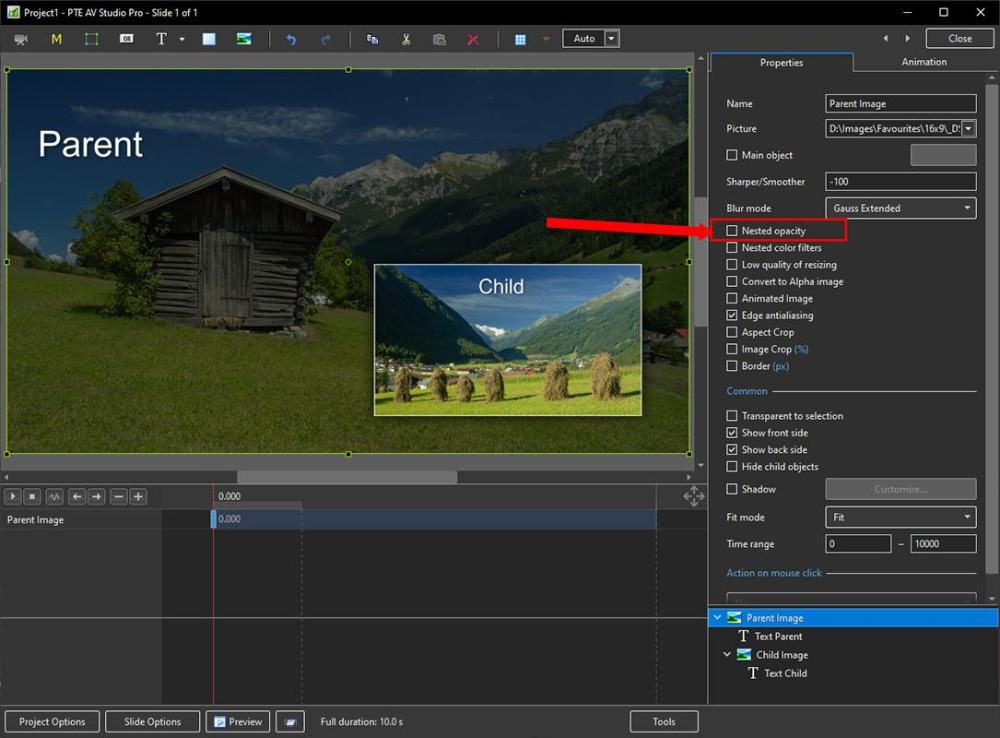The image size is (1000, 738).
Task: Click the red X Delete icon
Action: pyautogui.click(x=473, y=39)
